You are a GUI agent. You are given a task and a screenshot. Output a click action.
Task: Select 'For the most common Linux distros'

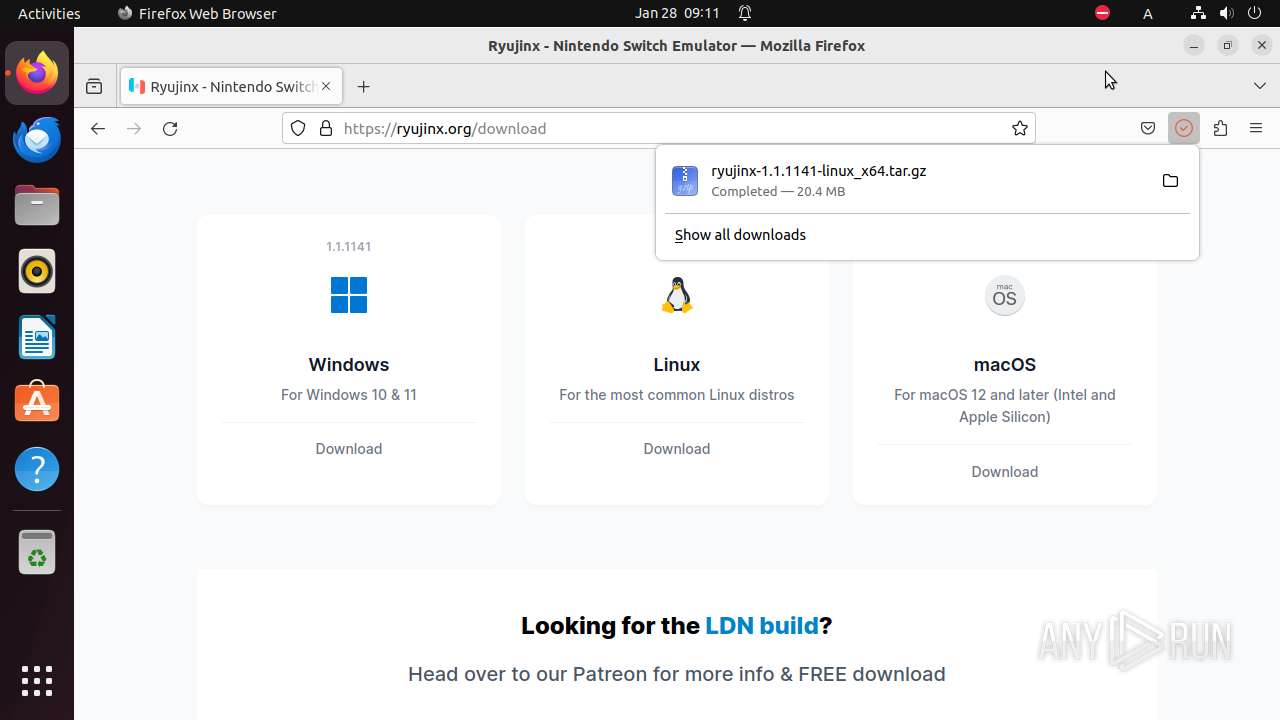(x=677, y=395)
